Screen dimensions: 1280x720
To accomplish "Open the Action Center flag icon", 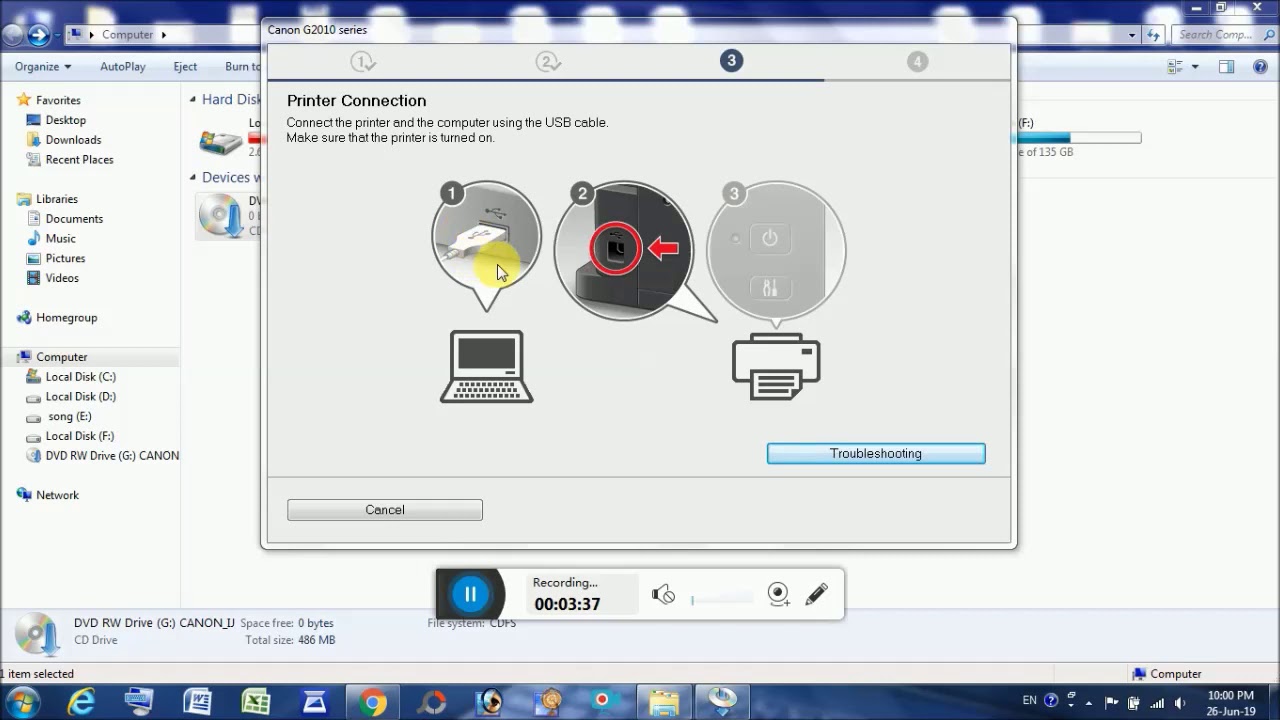I will coord(1112,701).
